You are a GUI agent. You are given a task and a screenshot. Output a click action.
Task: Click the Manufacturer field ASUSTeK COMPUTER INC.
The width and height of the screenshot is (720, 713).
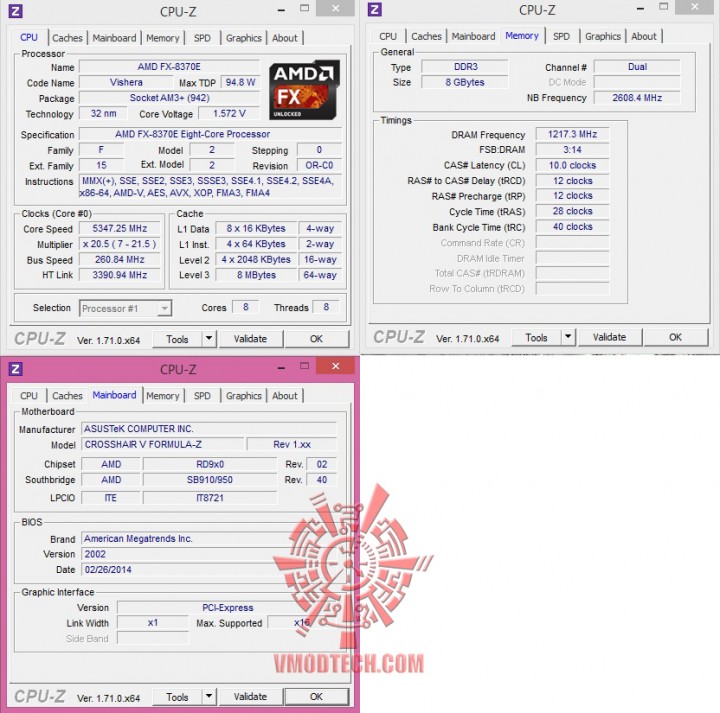coord(209,429)
